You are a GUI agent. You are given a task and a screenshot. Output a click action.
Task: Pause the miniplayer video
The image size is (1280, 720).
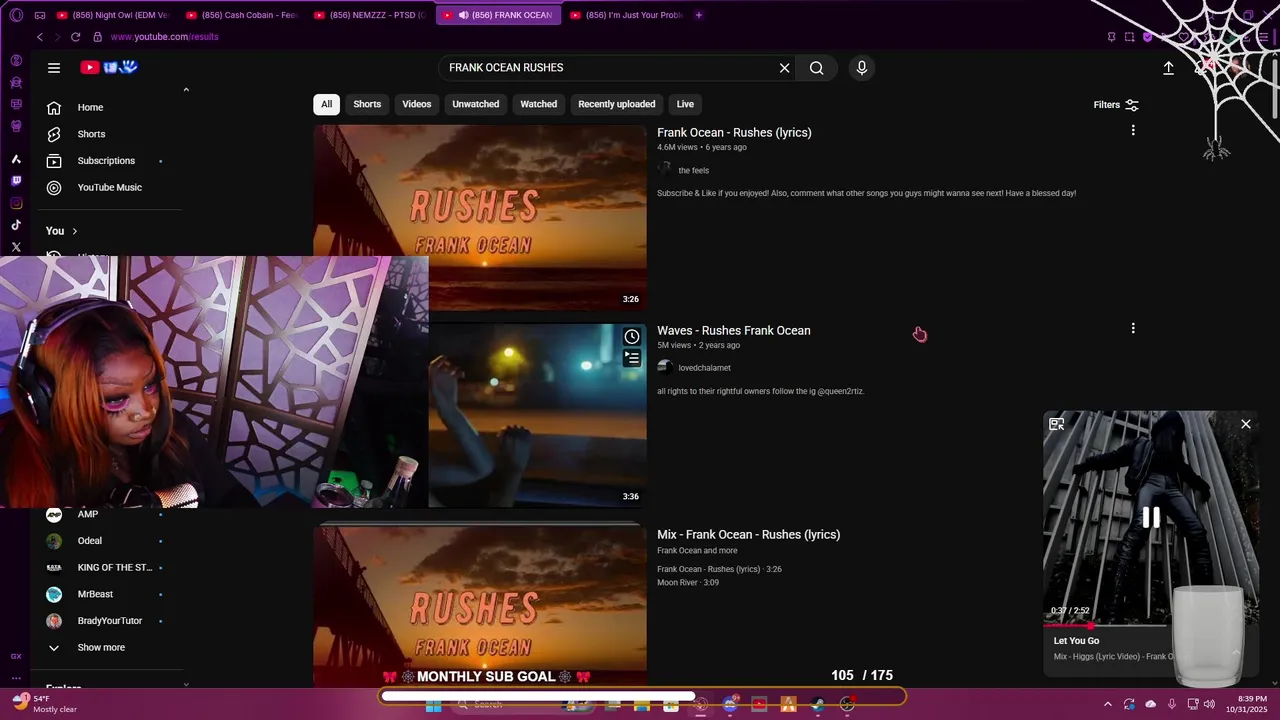1151,517
